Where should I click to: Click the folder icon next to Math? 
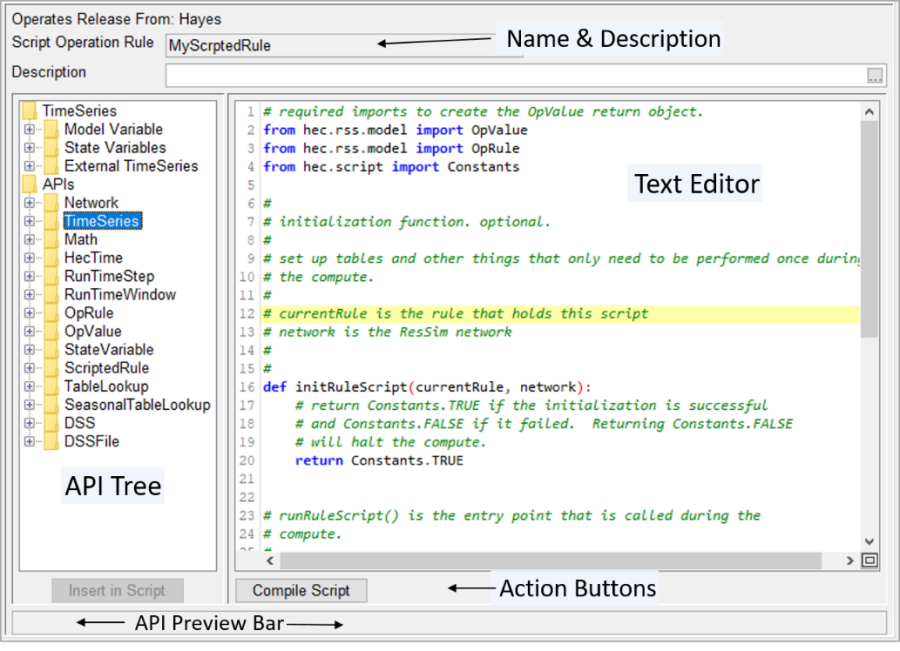(x=51, y=240)
